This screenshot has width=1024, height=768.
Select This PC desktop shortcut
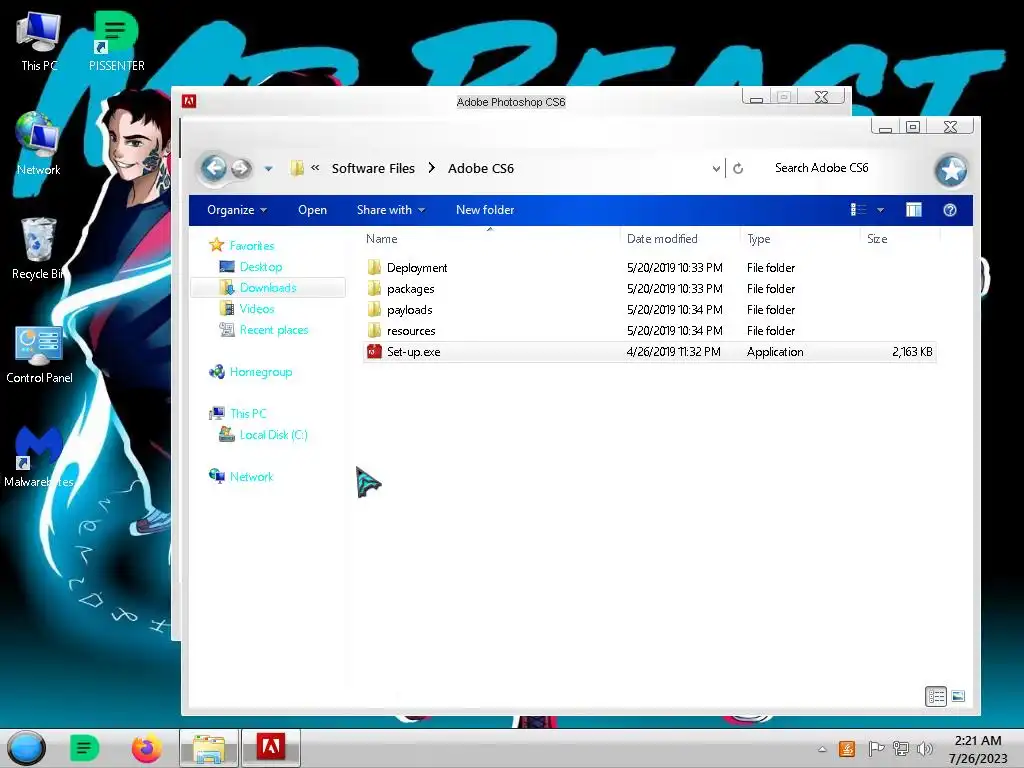[x=39, y=41]
